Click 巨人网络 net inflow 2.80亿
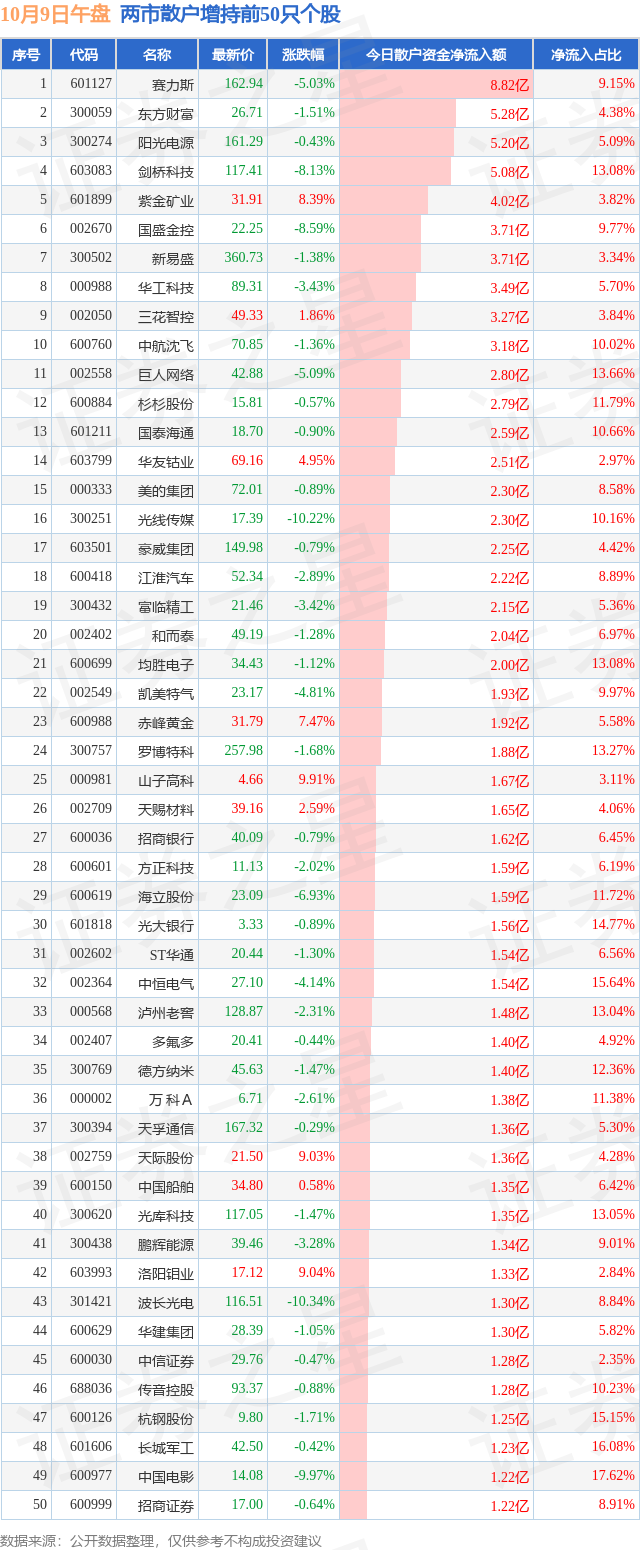The width and height of the screenshot is (640, 1550). [x=509, y=375]
